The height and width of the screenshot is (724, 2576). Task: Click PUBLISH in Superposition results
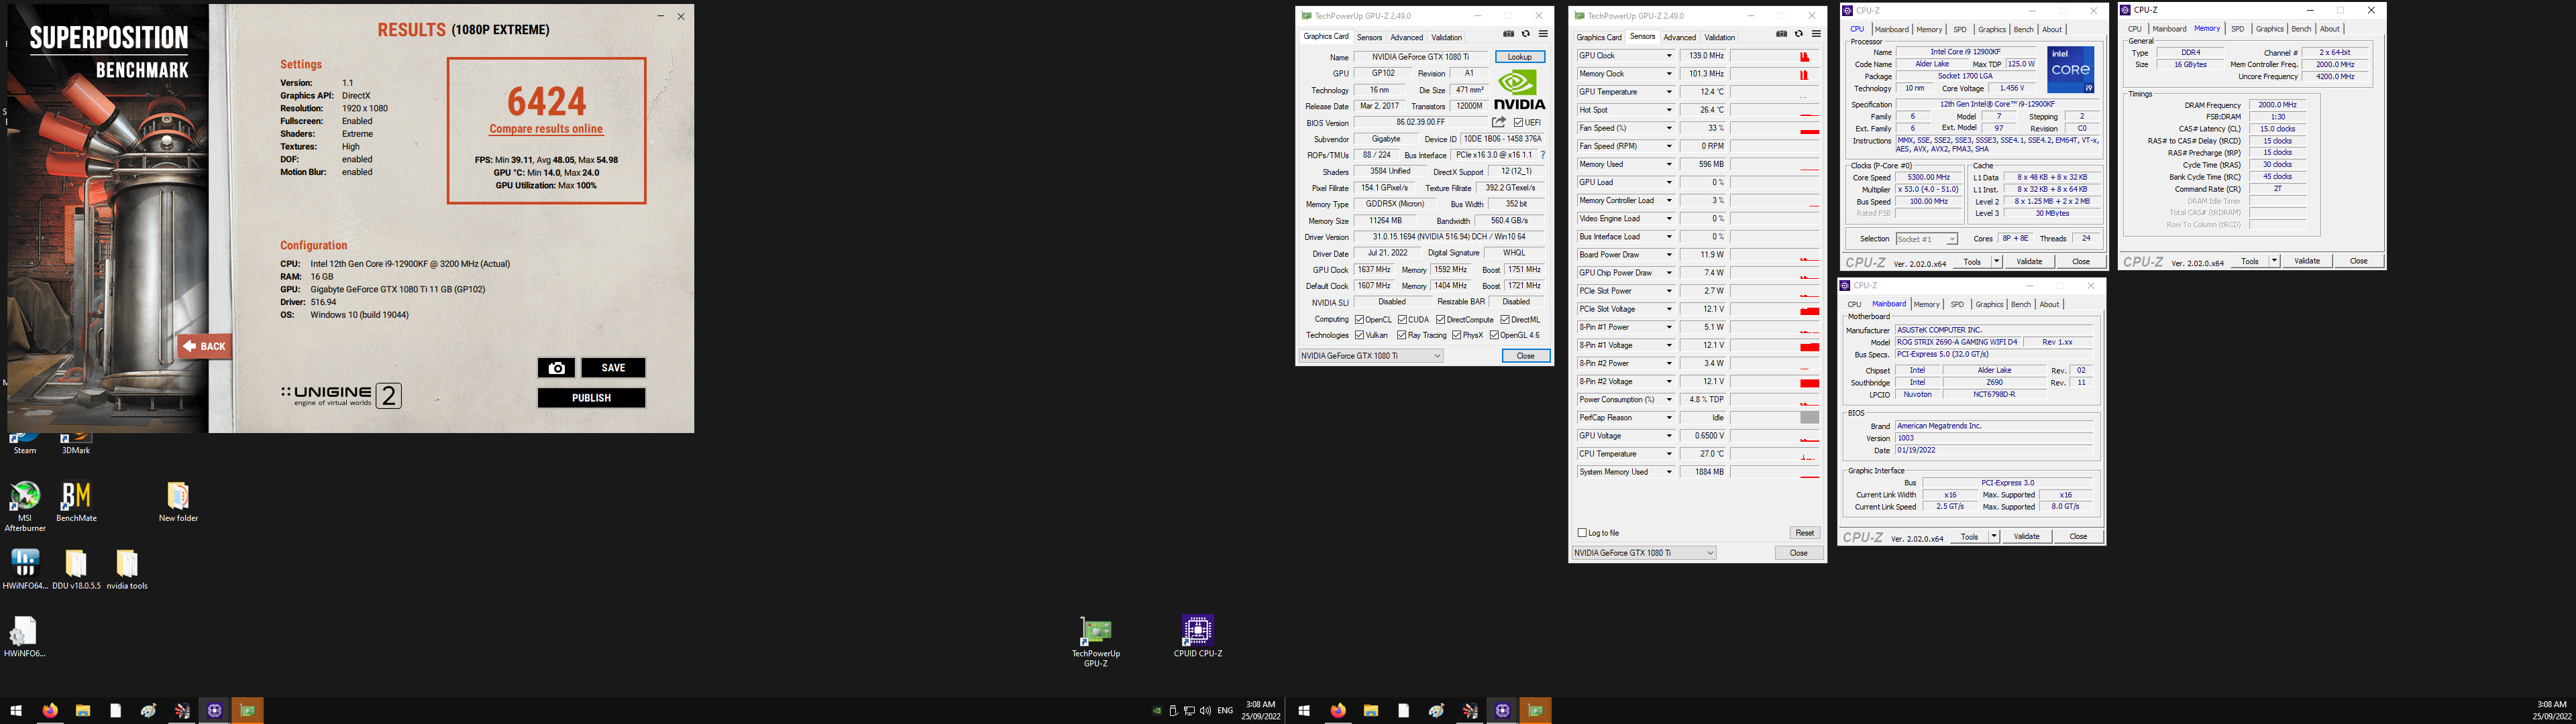[591, 398]
